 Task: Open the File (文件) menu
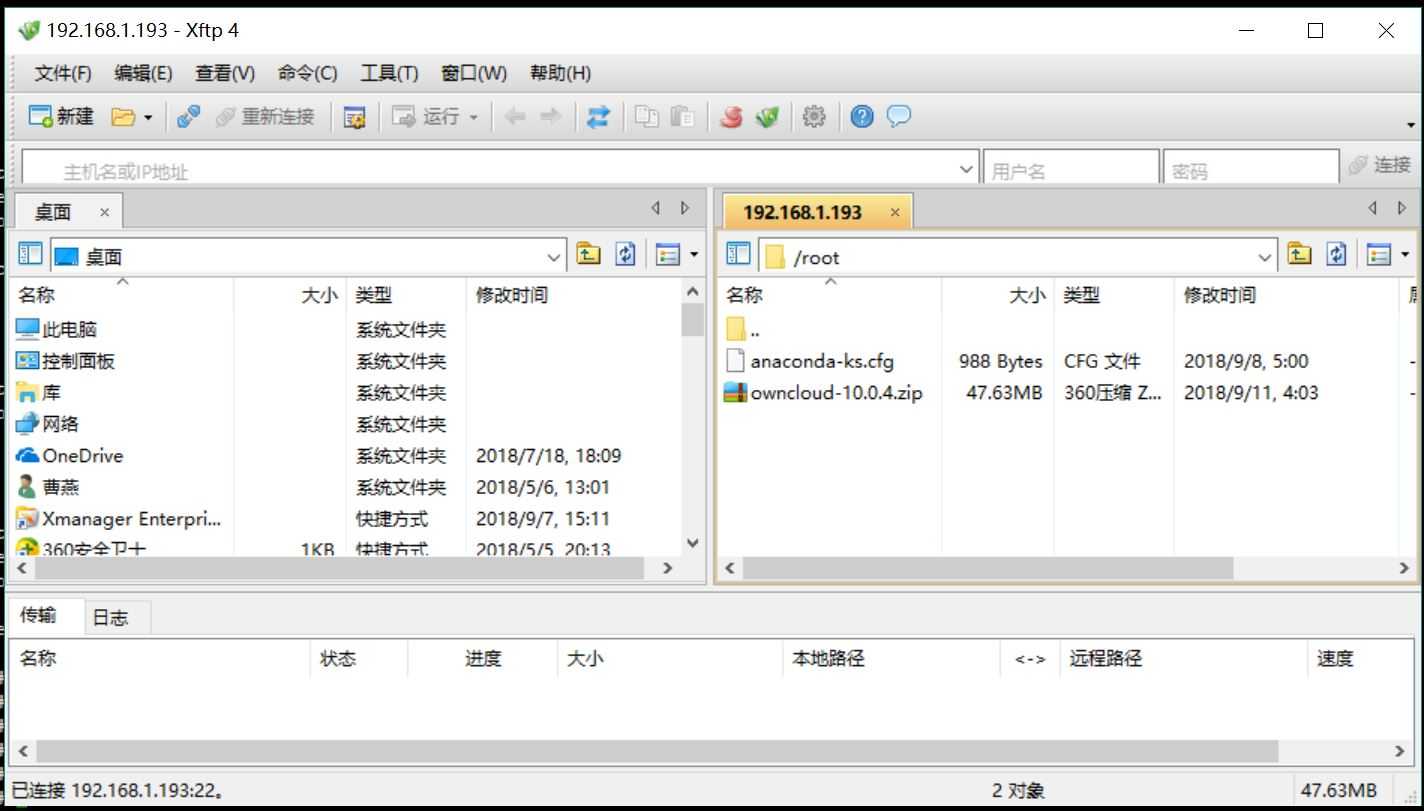(x=63, y=73)
